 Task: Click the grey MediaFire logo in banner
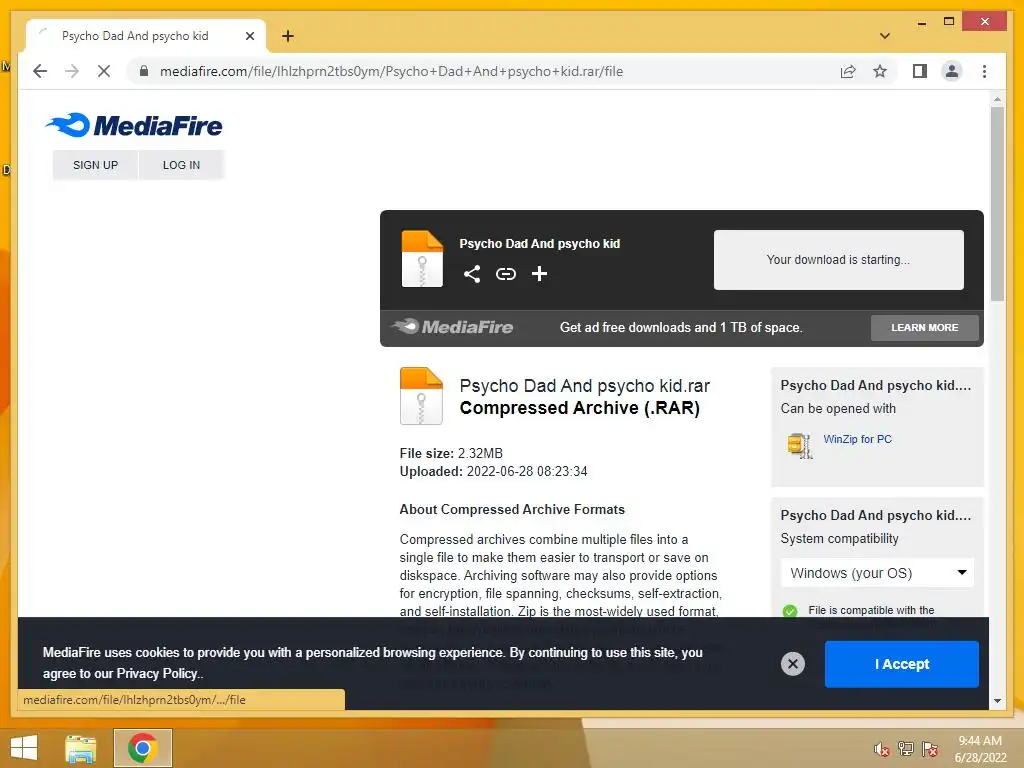[x=453, y=327]
